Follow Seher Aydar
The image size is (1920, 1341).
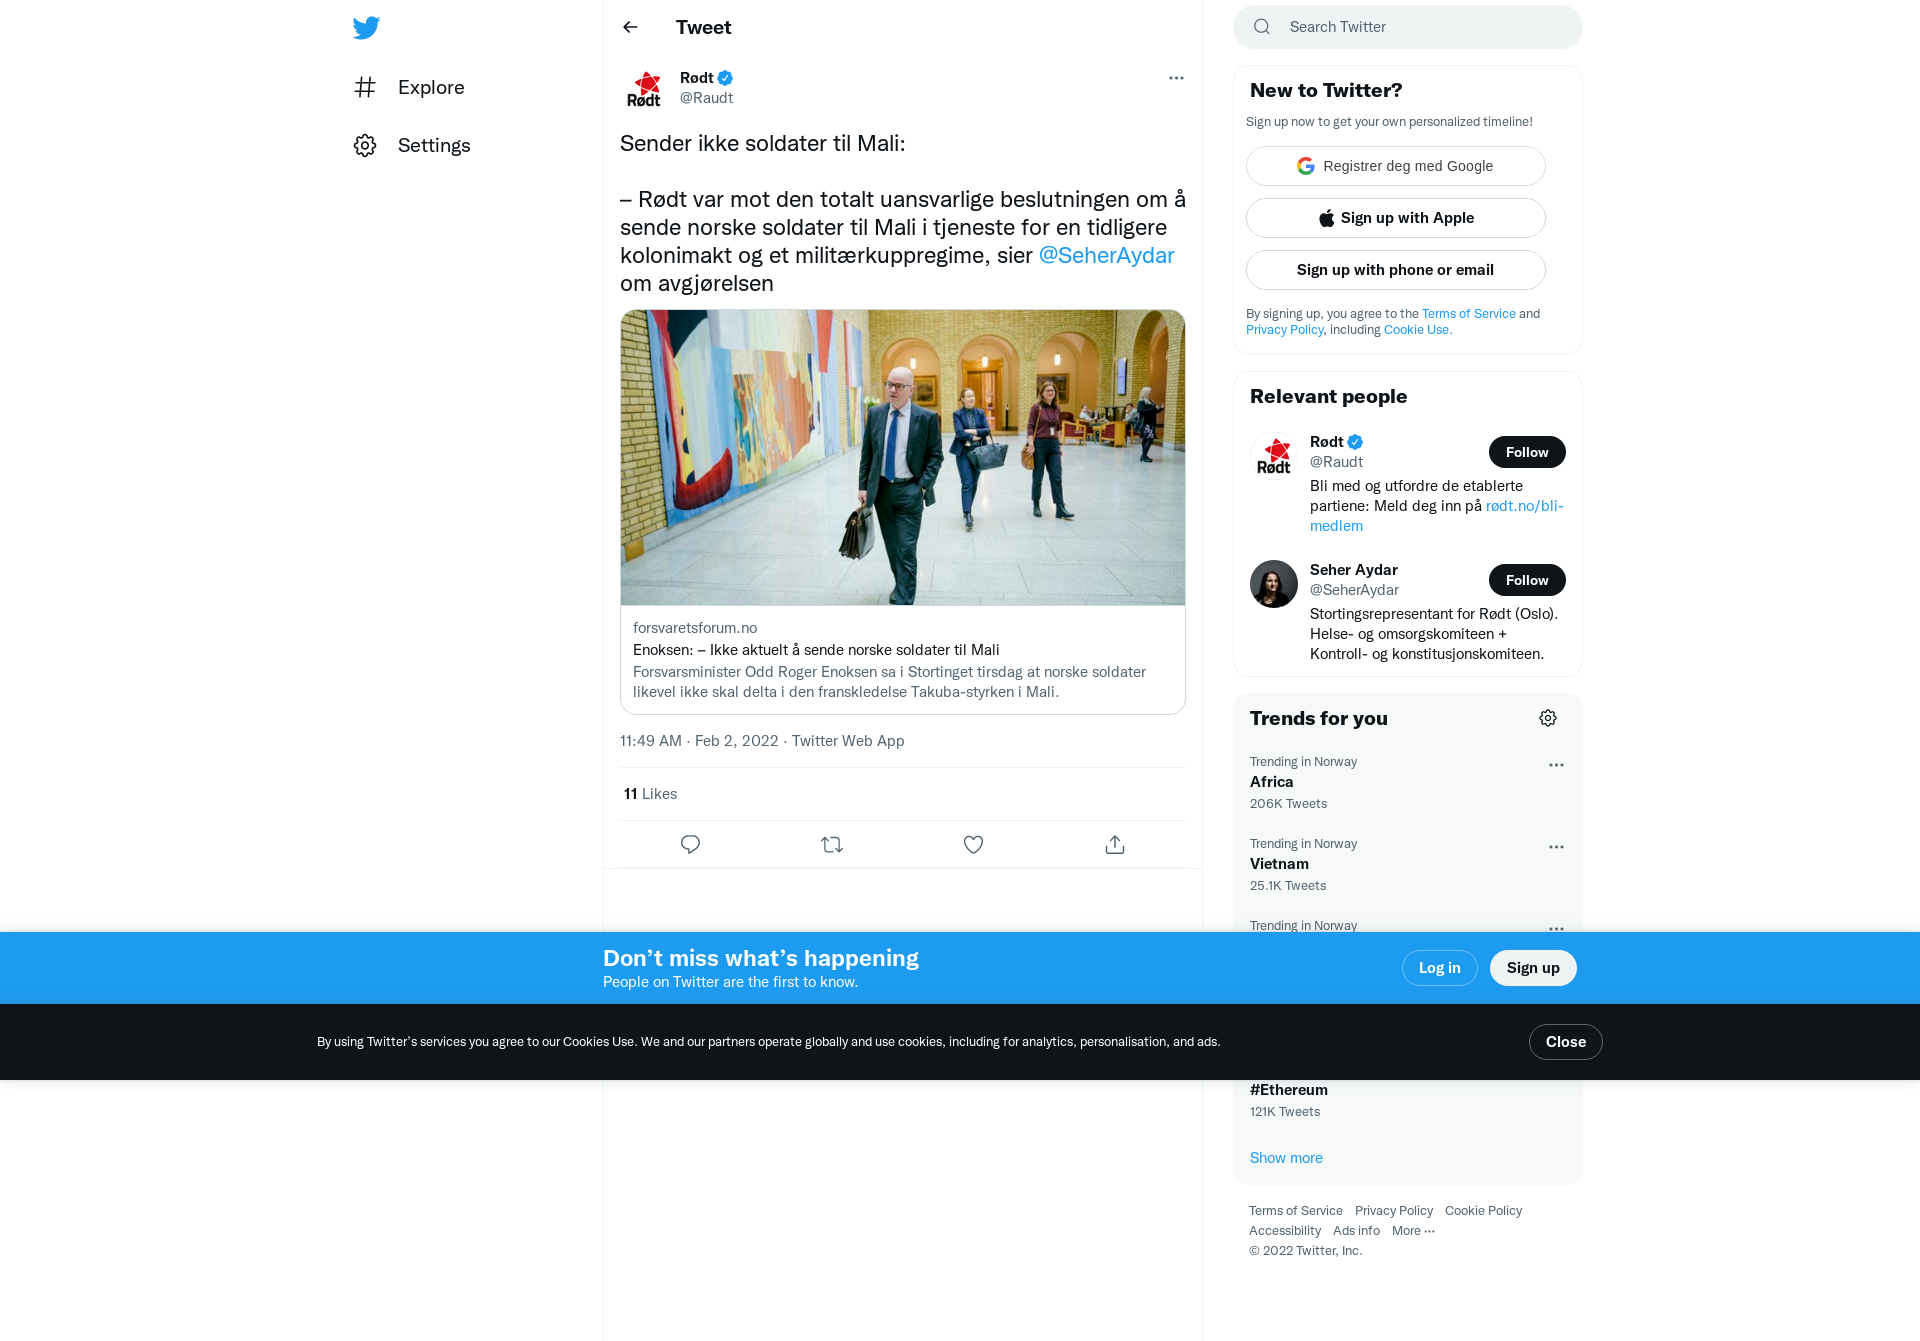point(1527,580)
